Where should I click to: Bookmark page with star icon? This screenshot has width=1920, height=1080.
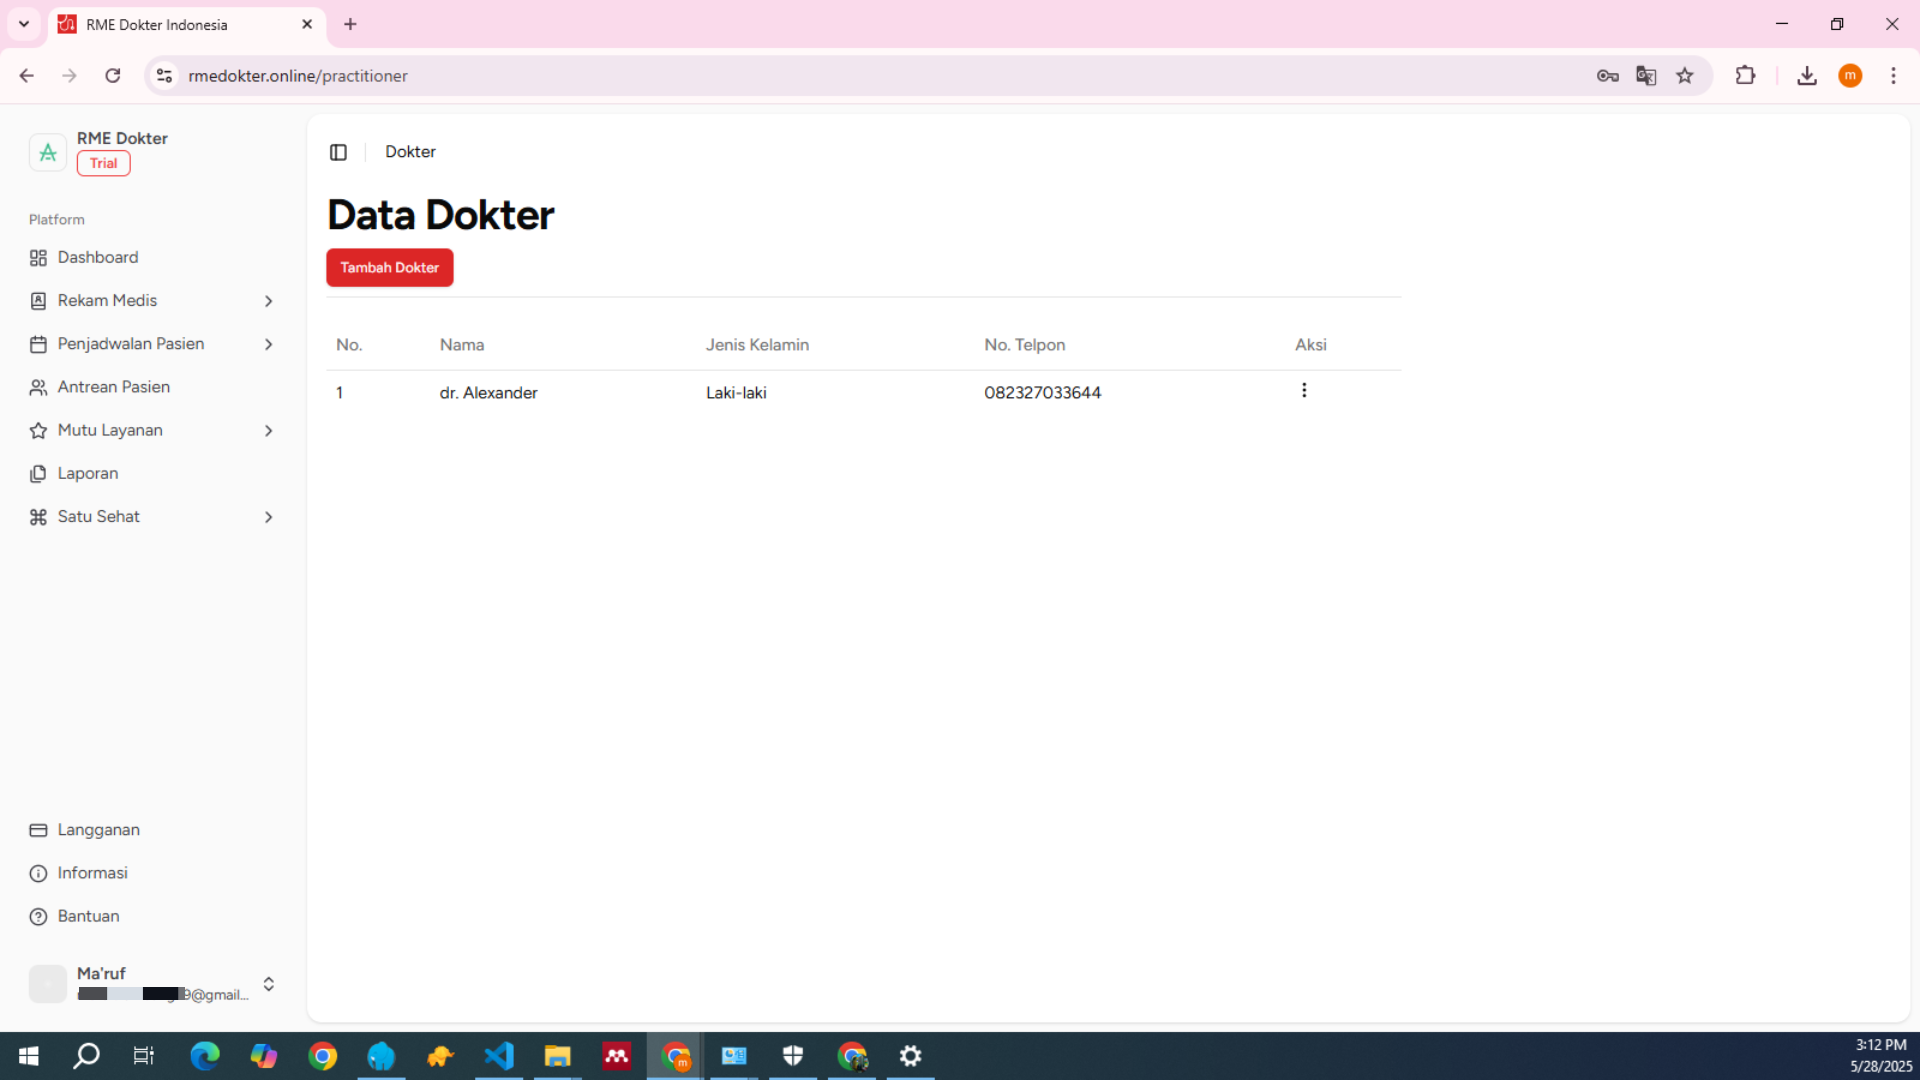point(1685,76)
